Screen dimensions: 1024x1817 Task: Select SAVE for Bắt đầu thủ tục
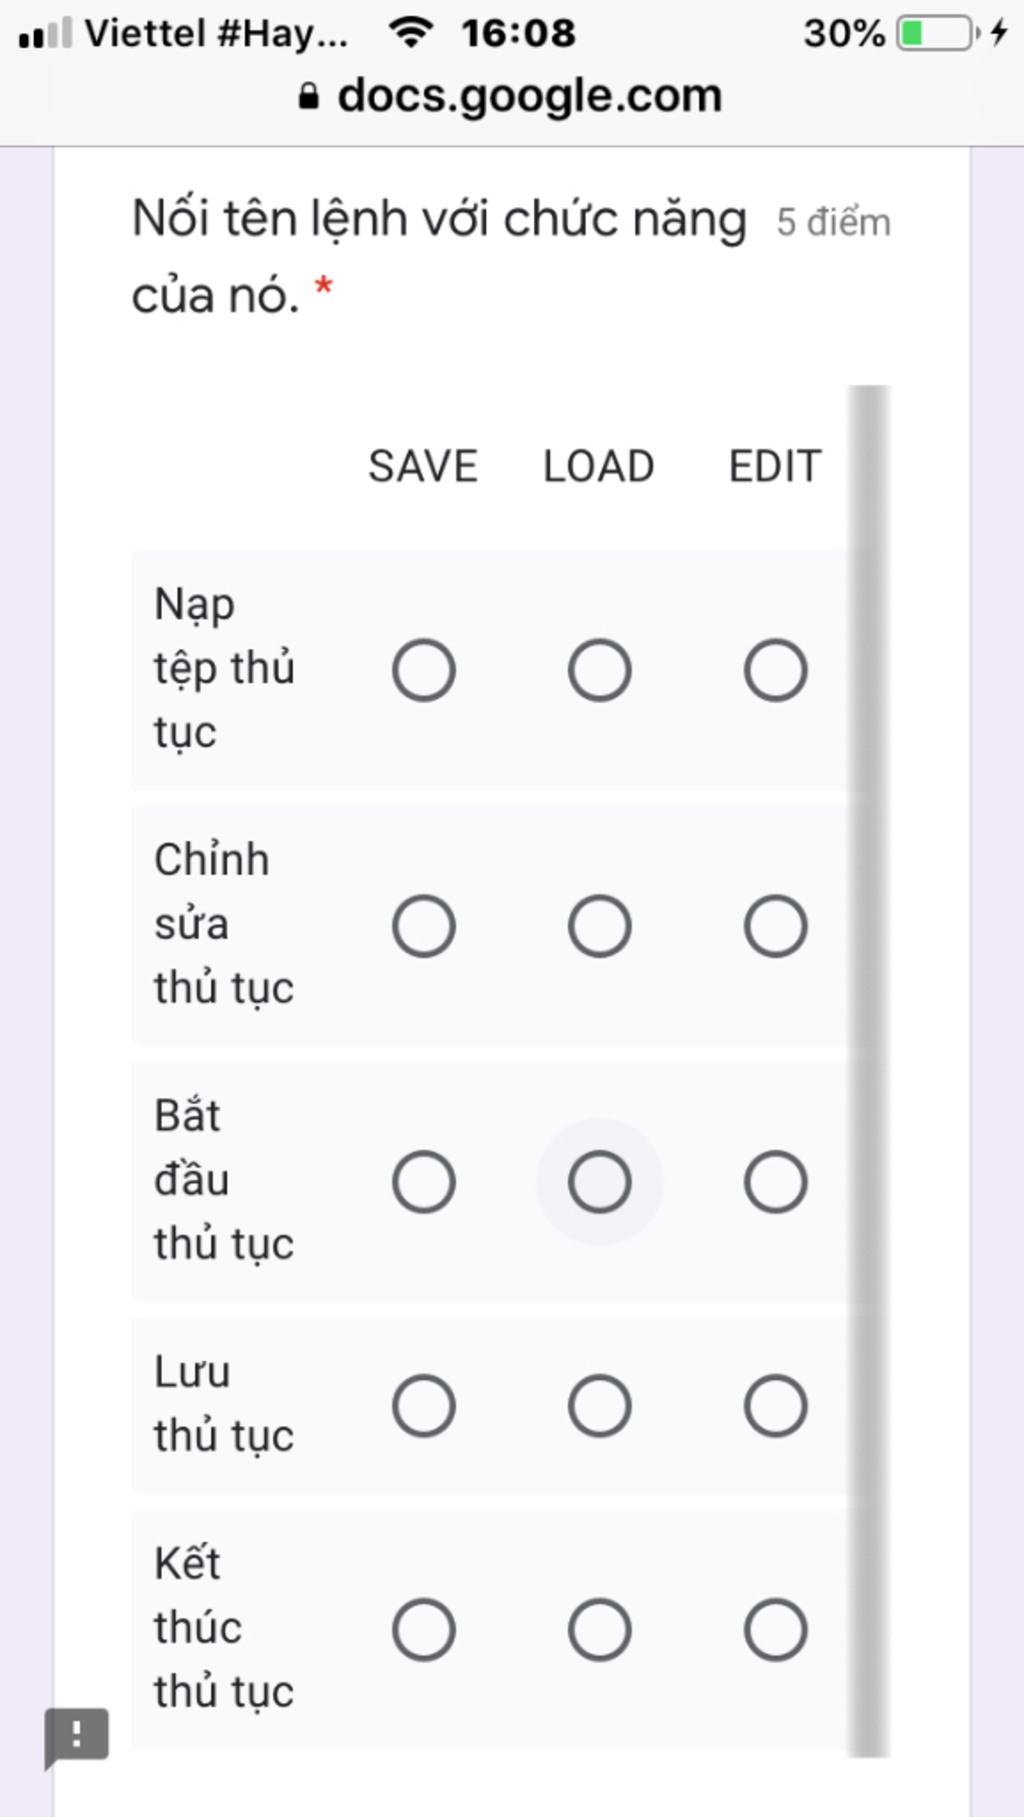pos(424,1182)
